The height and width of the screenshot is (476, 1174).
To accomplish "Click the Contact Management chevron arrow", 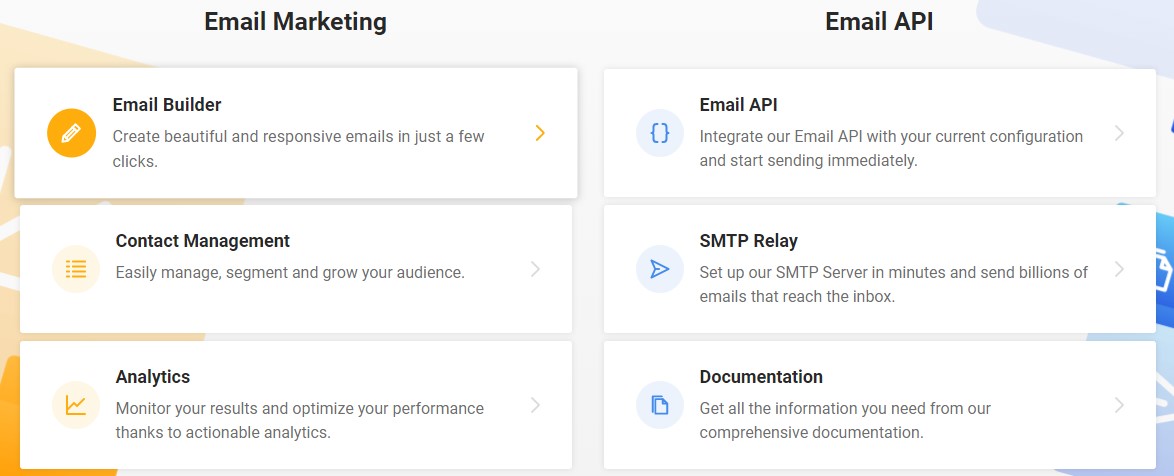I will 535,269.
